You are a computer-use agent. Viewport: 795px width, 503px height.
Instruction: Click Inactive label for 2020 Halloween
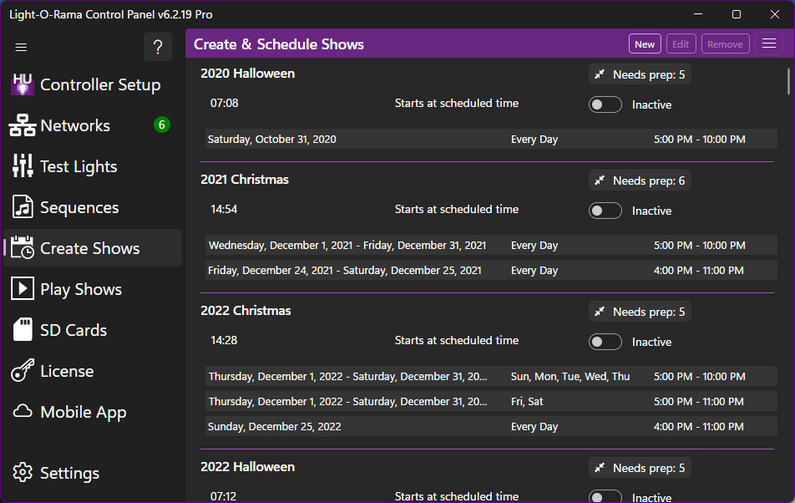coord(652,105)
